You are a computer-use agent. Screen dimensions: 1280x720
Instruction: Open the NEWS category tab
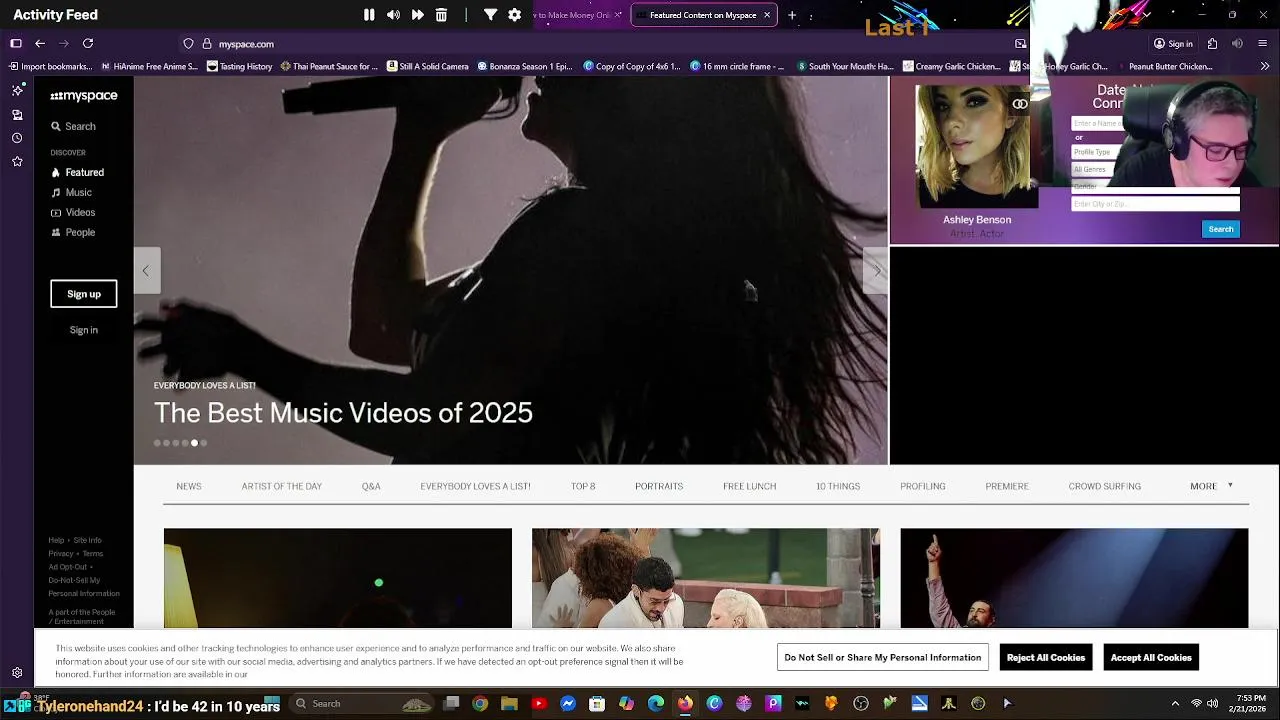189,486
